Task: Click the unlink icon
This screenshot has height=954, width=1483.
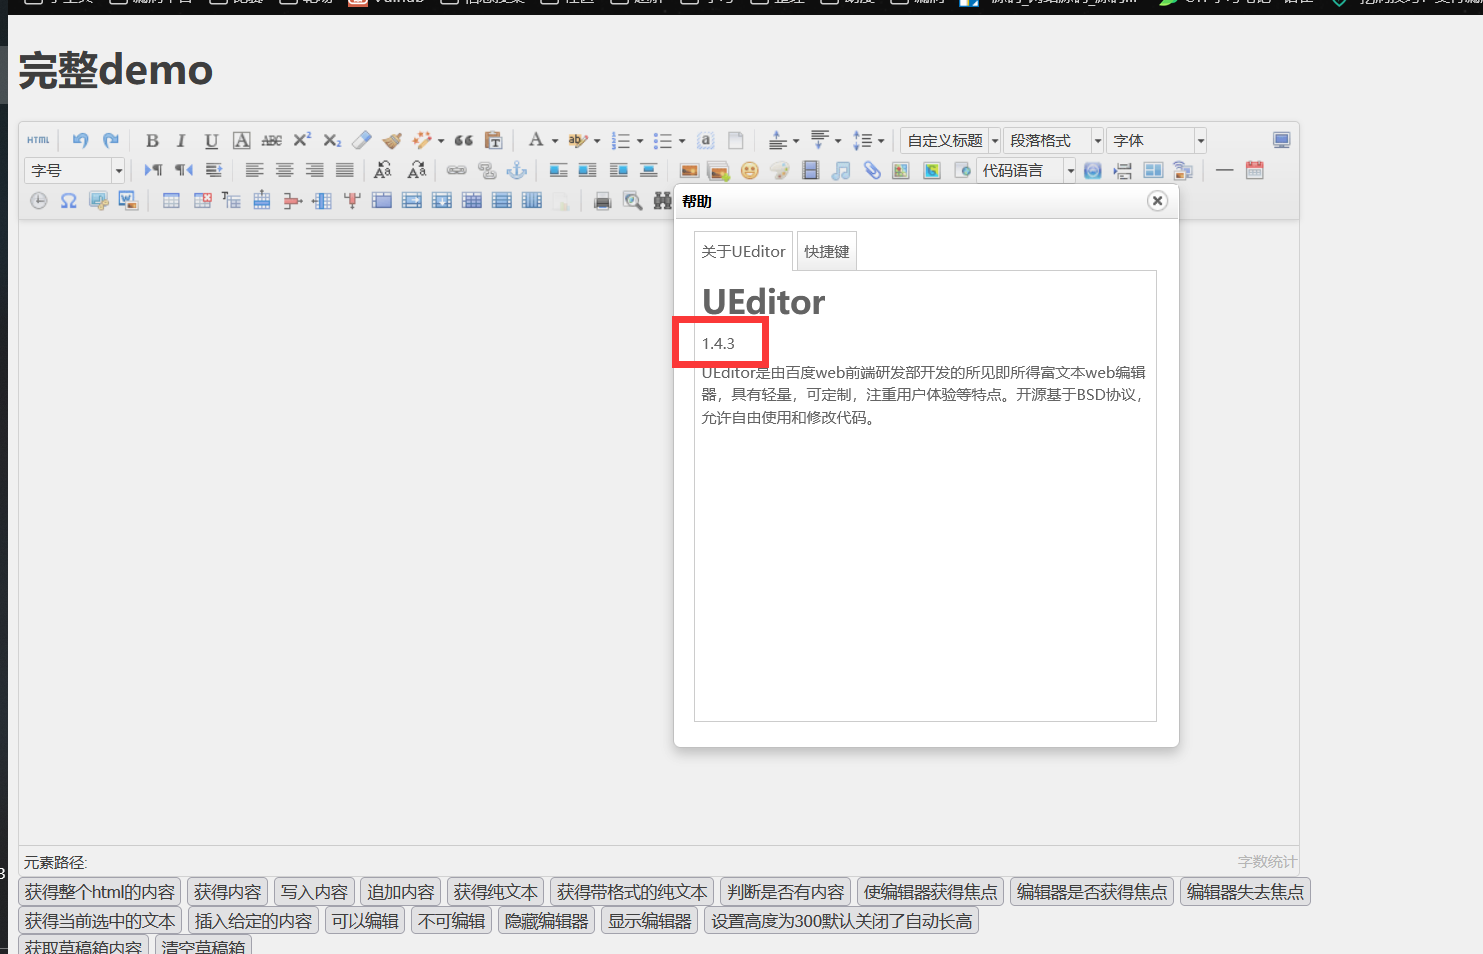Action: coord(487,171)
